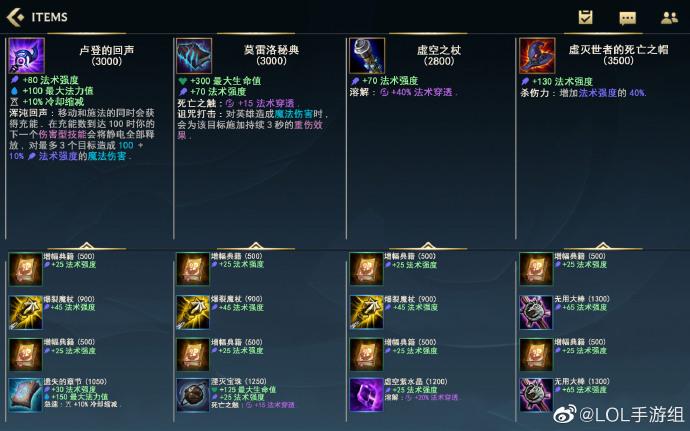Collapse the 卢登的回声 panel arrow
The height and width of the screenshot is (431, 690).
pyautogui.click(x=86, y=245)
